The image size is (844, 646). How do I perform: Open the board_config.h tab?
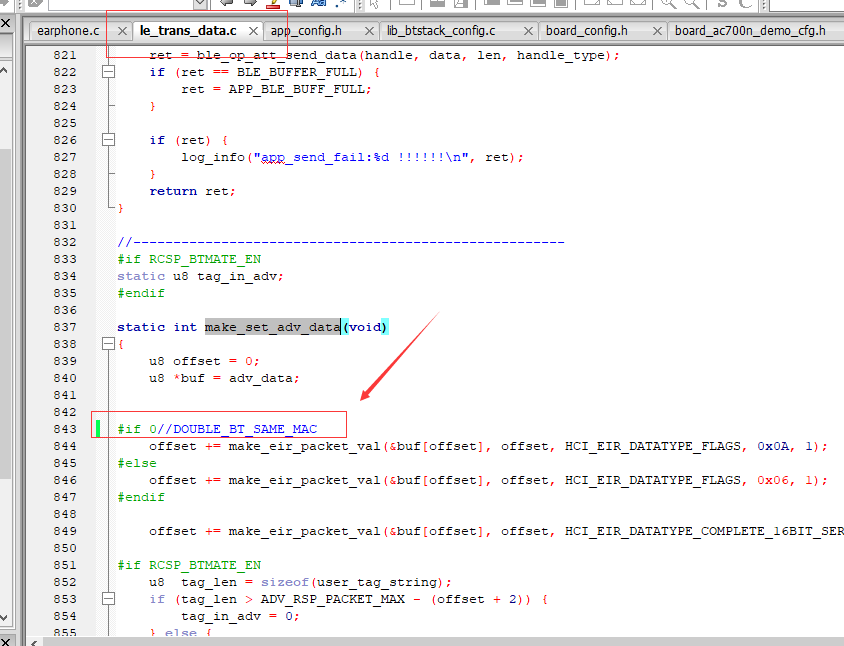tap(587, 31)
